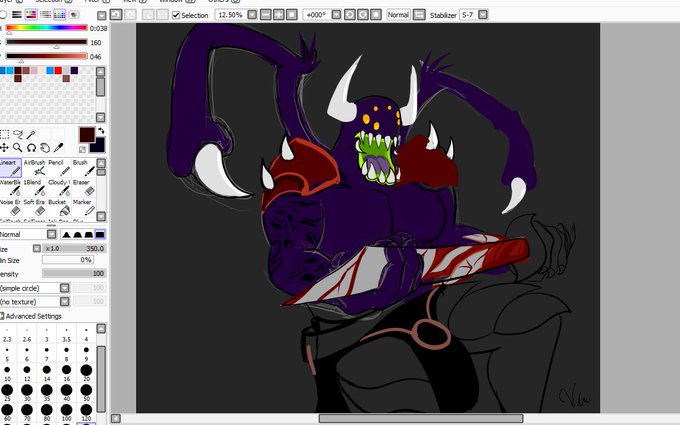Screen dimensions: 680x425
Task: Select the Brush tool
Action: click(x=83, y=168)
